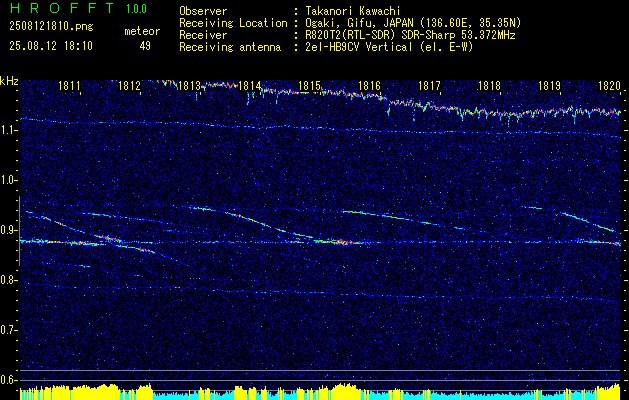Click the meteor label
The image size is (629, 400).
(x=142, y=31)
